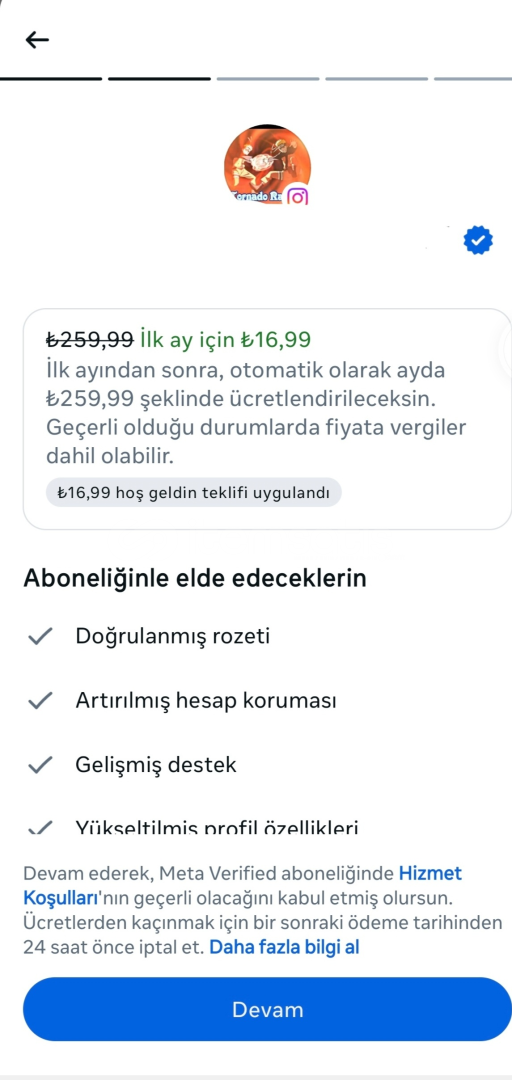Click the profile picture thumbnail
This screenshot has width=512, height=1080.
[x=267, y=165]
